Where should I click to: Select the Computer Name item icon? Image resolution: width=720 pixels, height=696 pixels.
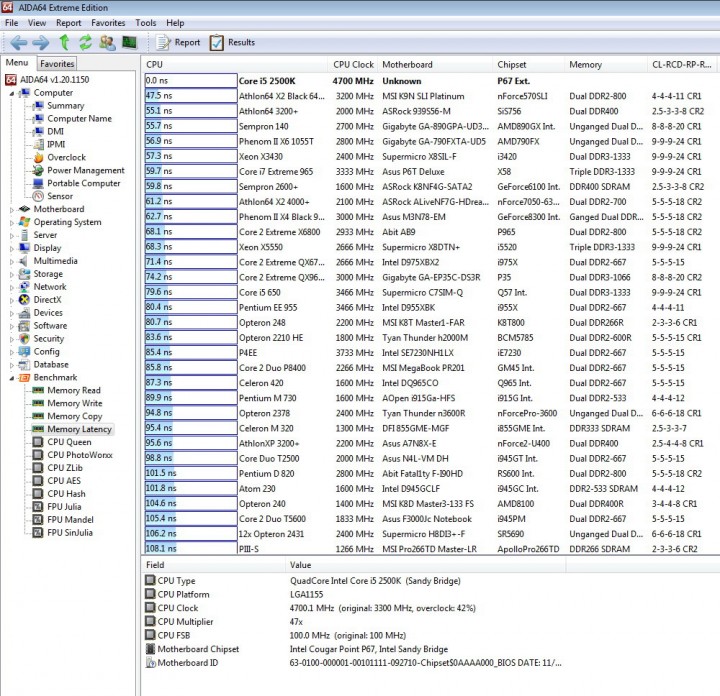click(39, 118)
